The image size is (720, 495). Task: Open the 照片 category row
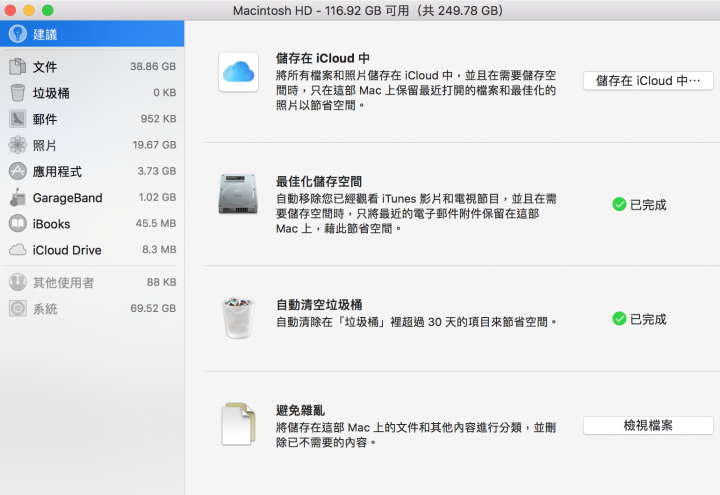92,145
